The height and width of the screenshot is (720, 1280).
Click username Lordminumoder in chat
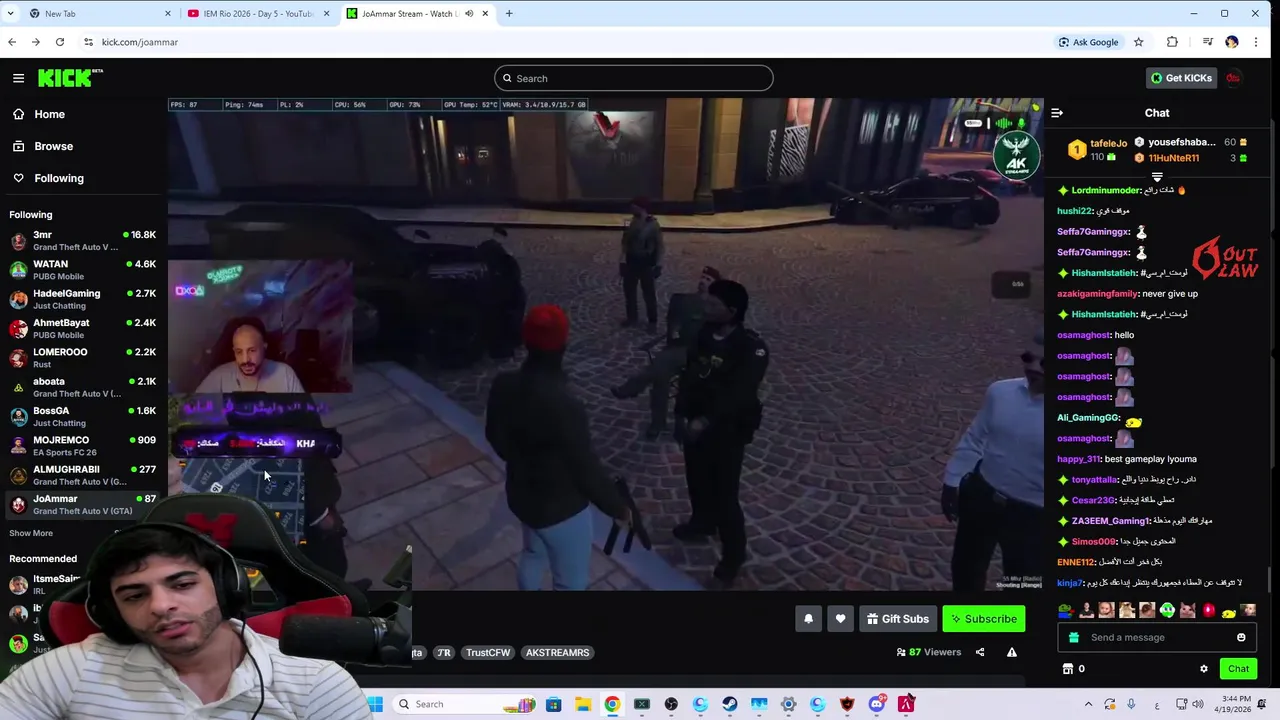click(x=1106, y=190)
